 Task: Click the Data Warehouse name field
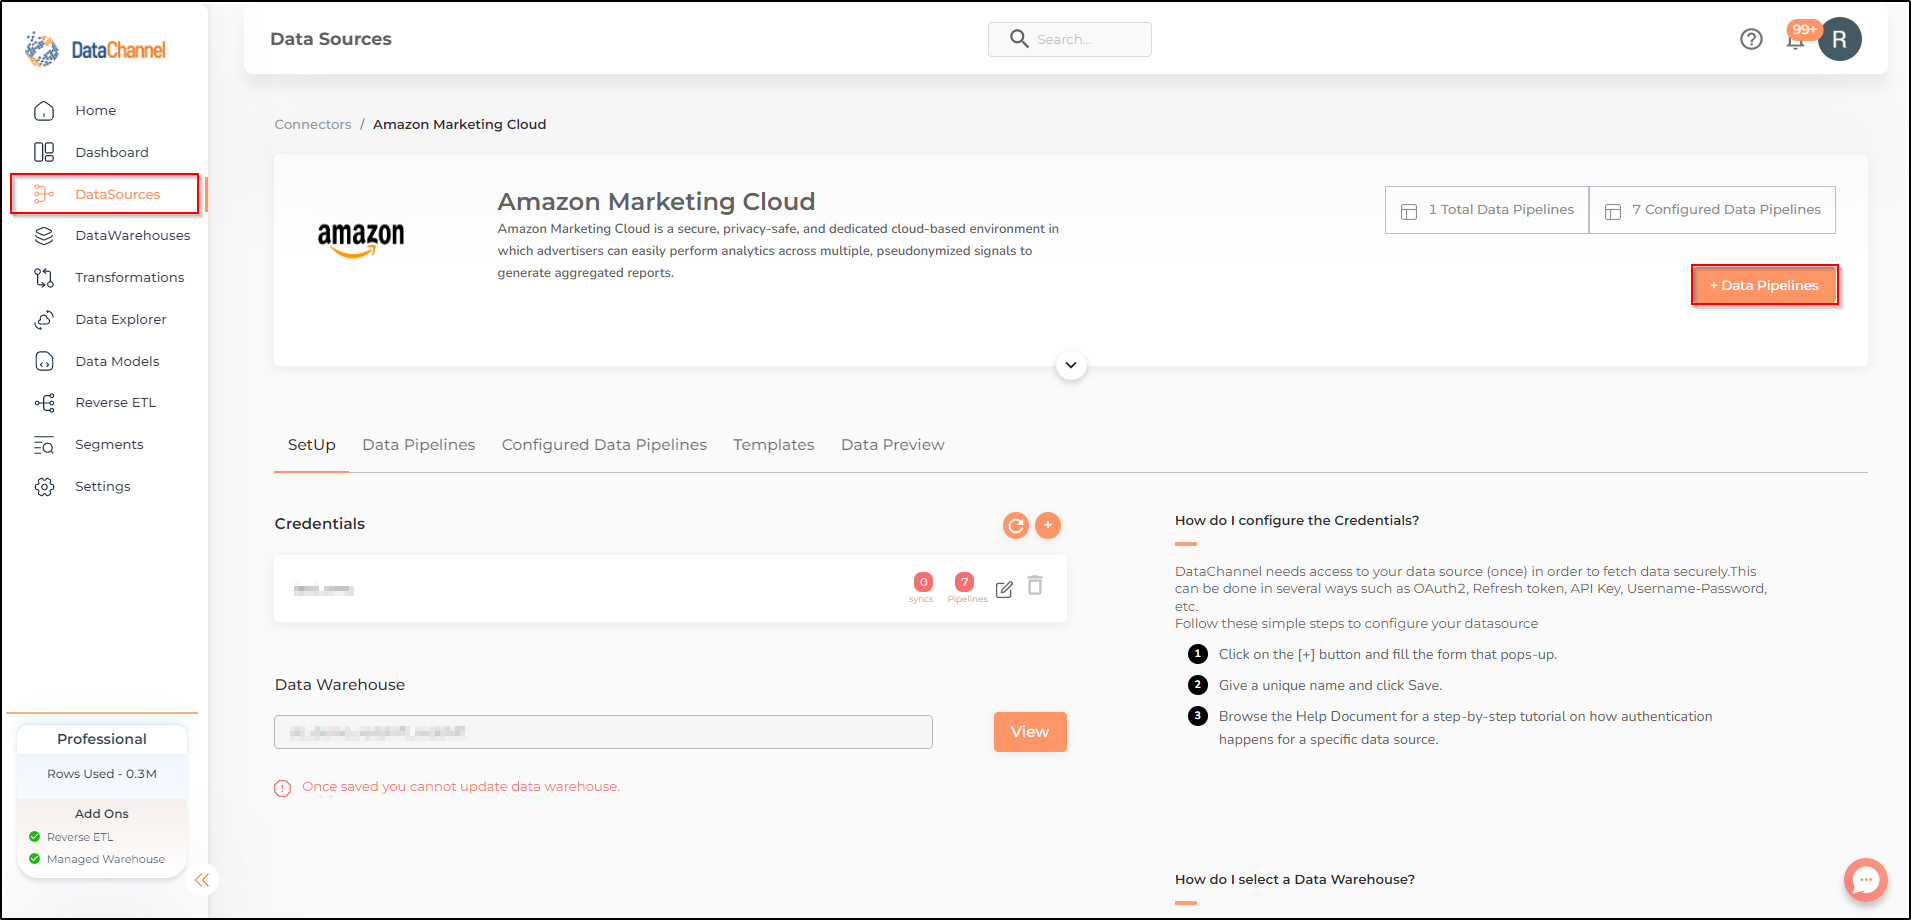(x=603, y=732)
